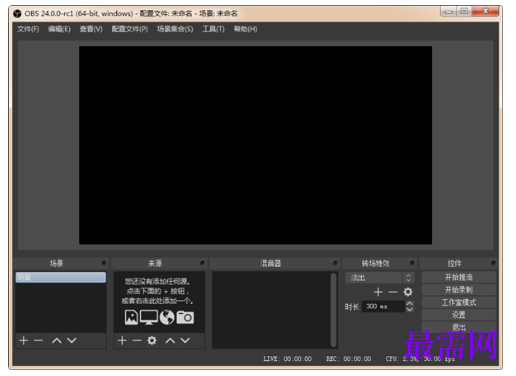Viewport: 516px width, 376px height.
Task: Decrease transition duration with down arrow
Action: pyautogui.click(x=410, y=309)
